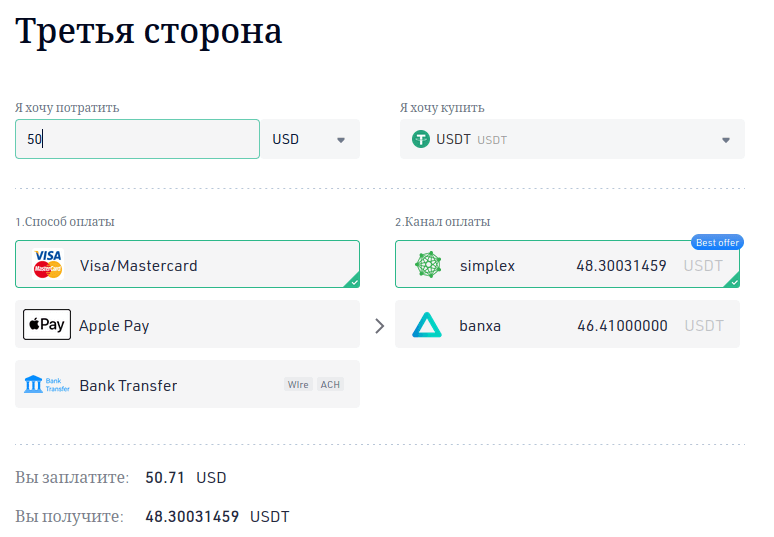Viewport: 774px width, 537px height.
Task: Click the simplex 48.30031459 USDT amount
Action: (621, 266)
